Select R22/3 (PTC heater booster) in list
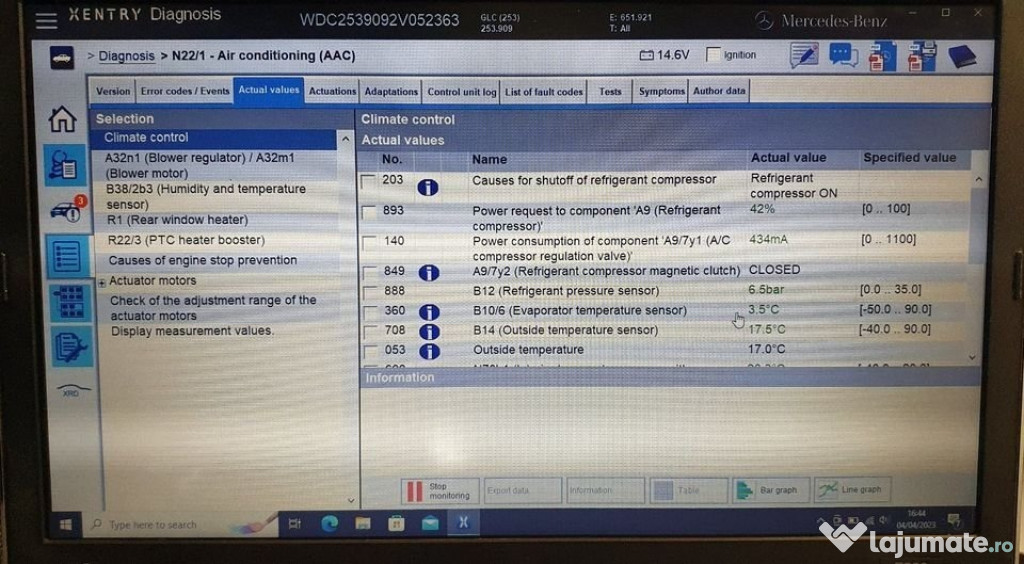Screen dimensions: 1024x564 pos(186,240)
